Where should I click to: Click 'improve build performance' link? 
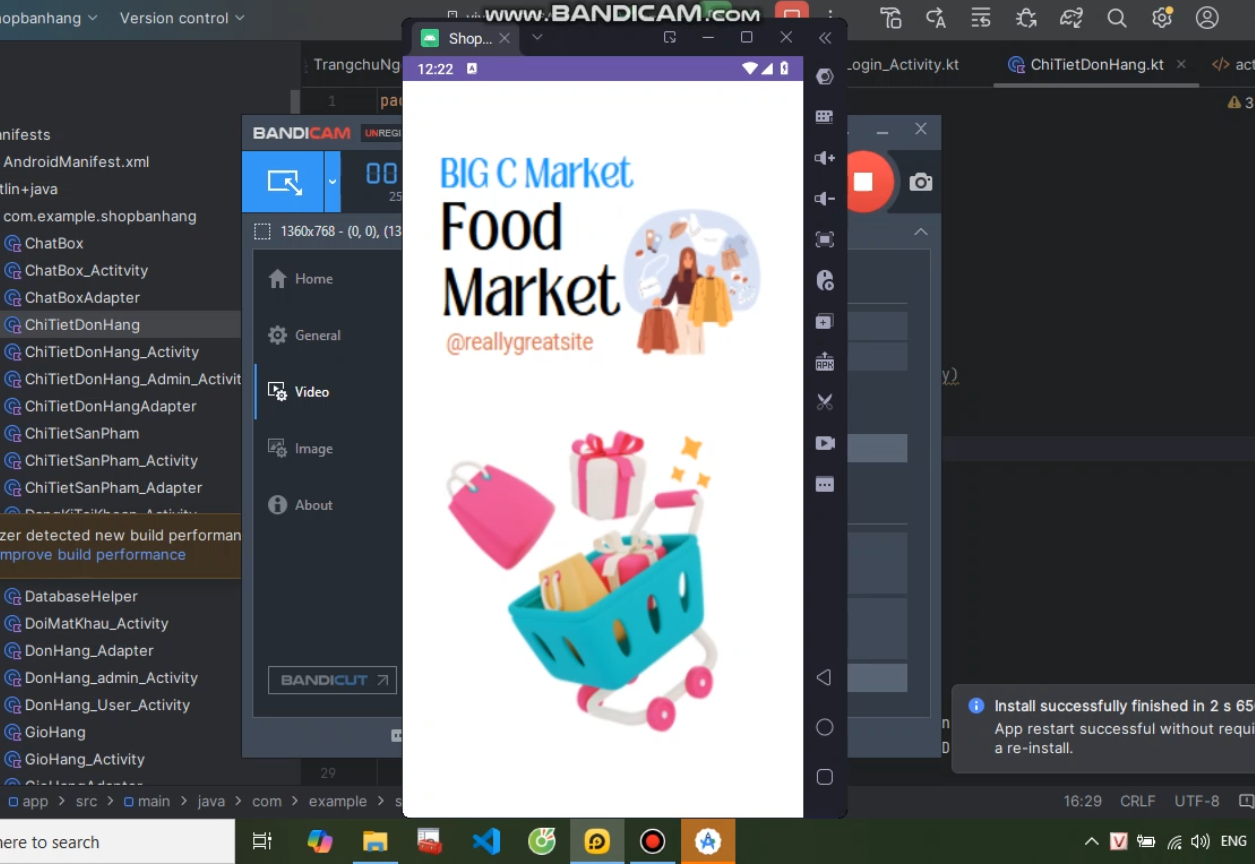pos(93,555)
